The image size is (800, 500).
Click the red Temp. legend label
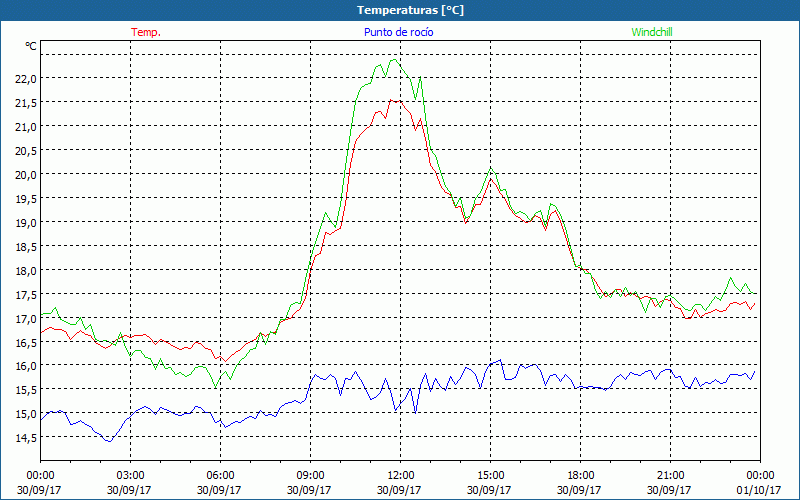coord(146,32)
